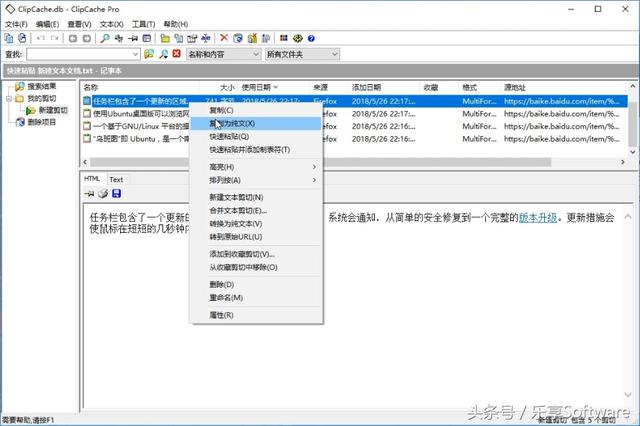Expand the 排列按(A) submenu
Image resolution: width=640 pixels, height=426 pixels.
pos(256,180)
